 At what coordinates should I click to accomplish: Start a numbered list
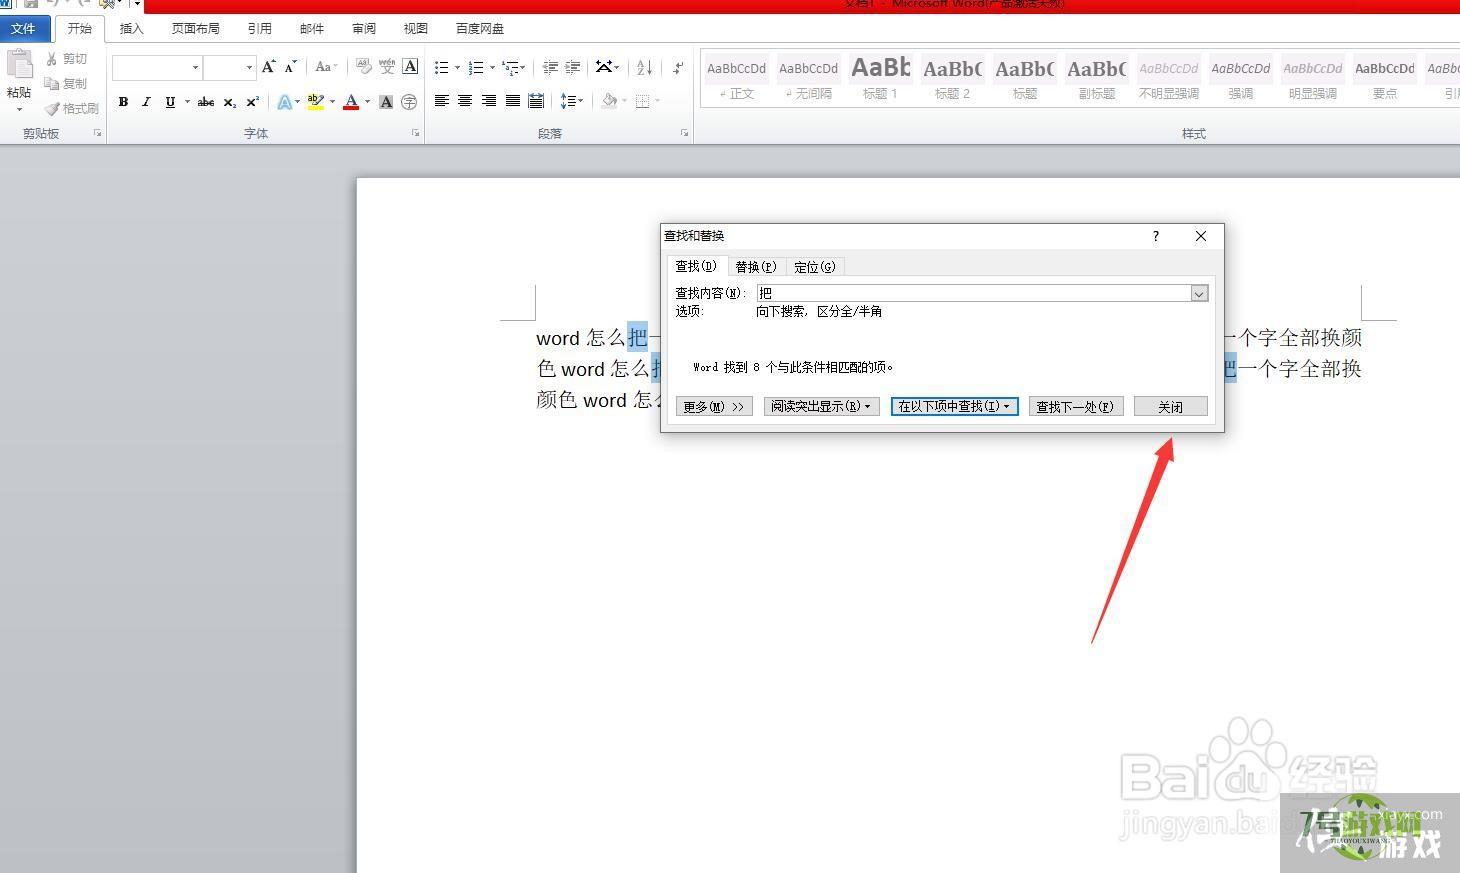(x=476, y=68)
